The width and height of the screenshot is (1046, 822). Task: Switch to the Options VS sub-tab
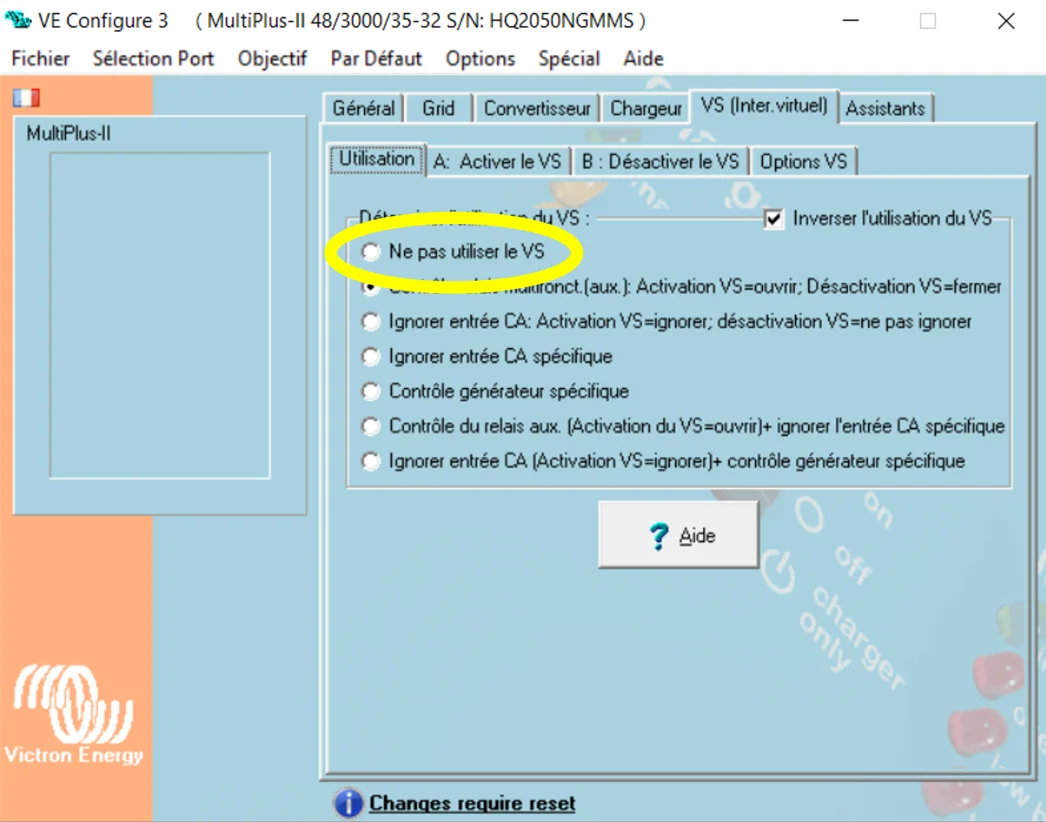[803, 161]
